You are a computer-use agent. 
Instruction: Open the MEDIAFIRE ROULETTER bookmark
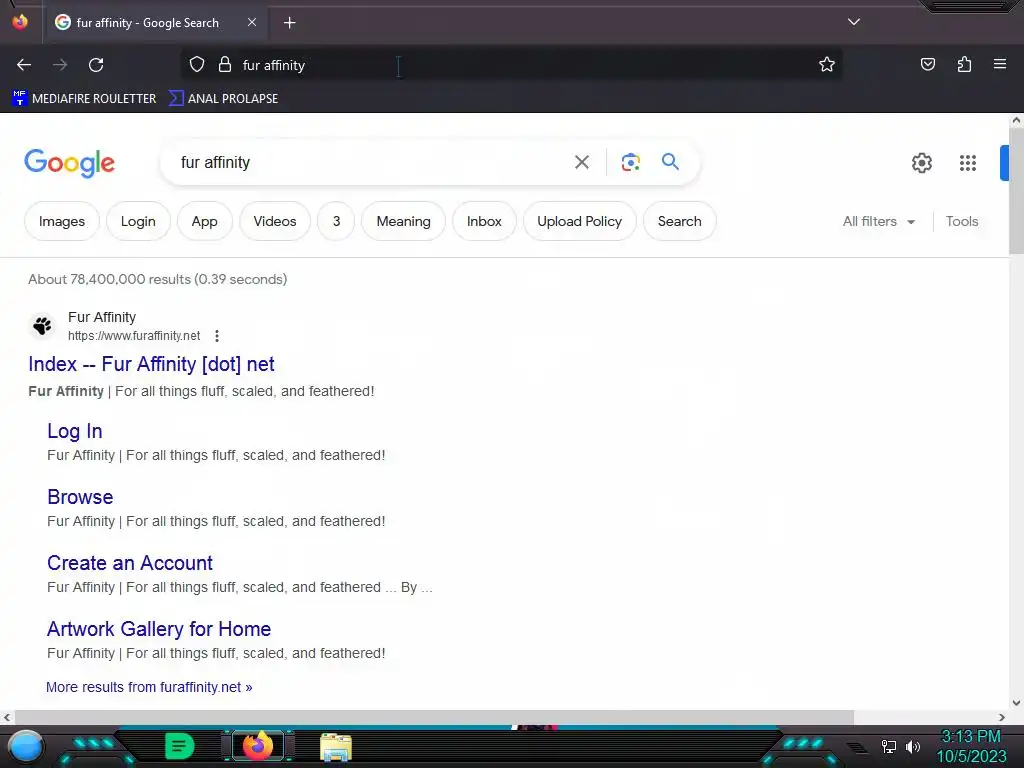tap(84, 99)
